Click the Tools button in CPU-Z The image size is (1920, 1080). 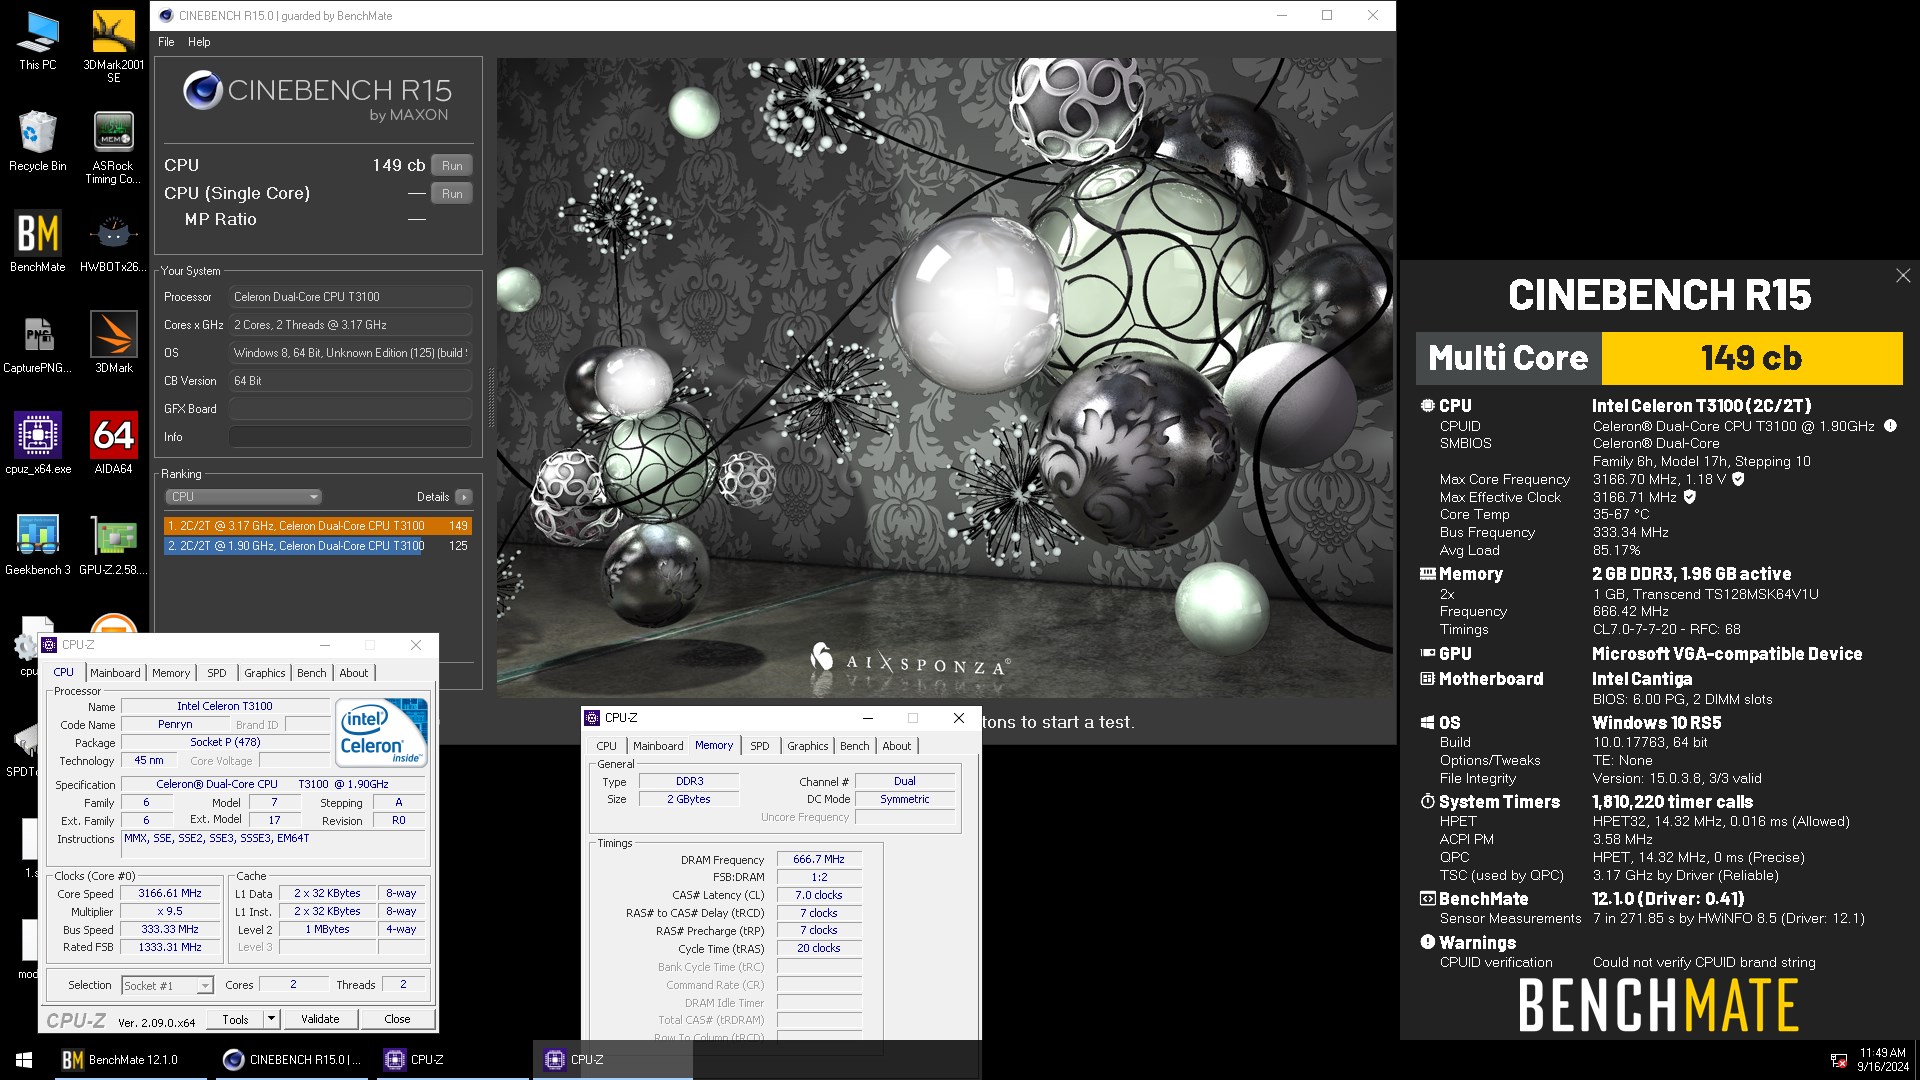235,1019
